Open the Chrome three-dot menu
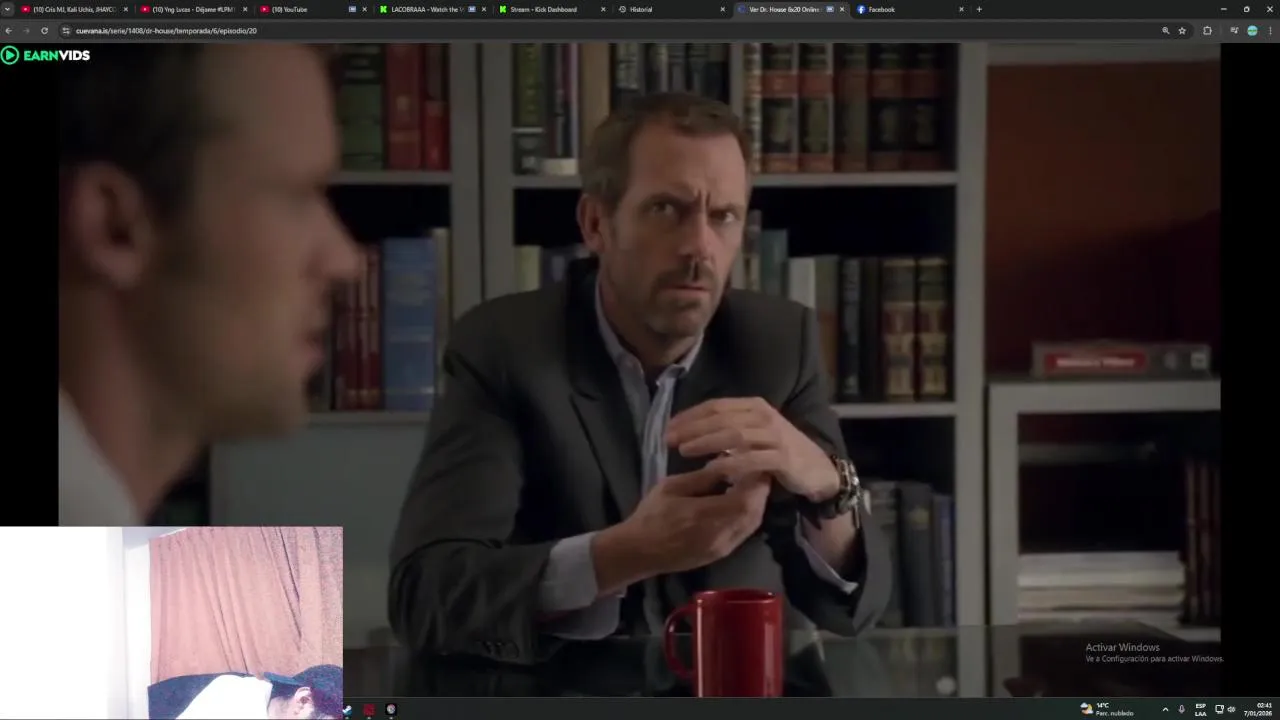This screenshot has width=1280, height=720. pyautogui.click(x=1270, y=31)
